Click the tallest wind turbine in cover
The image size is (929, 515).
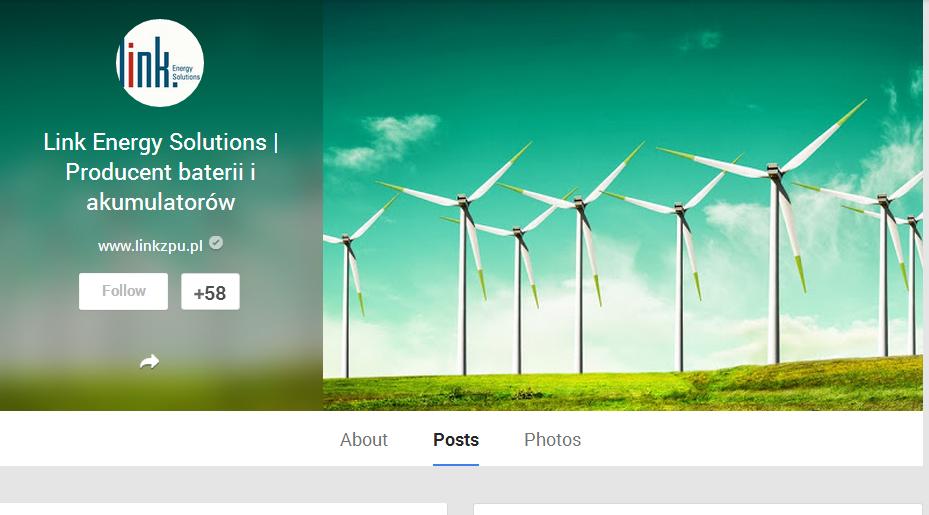774,237
